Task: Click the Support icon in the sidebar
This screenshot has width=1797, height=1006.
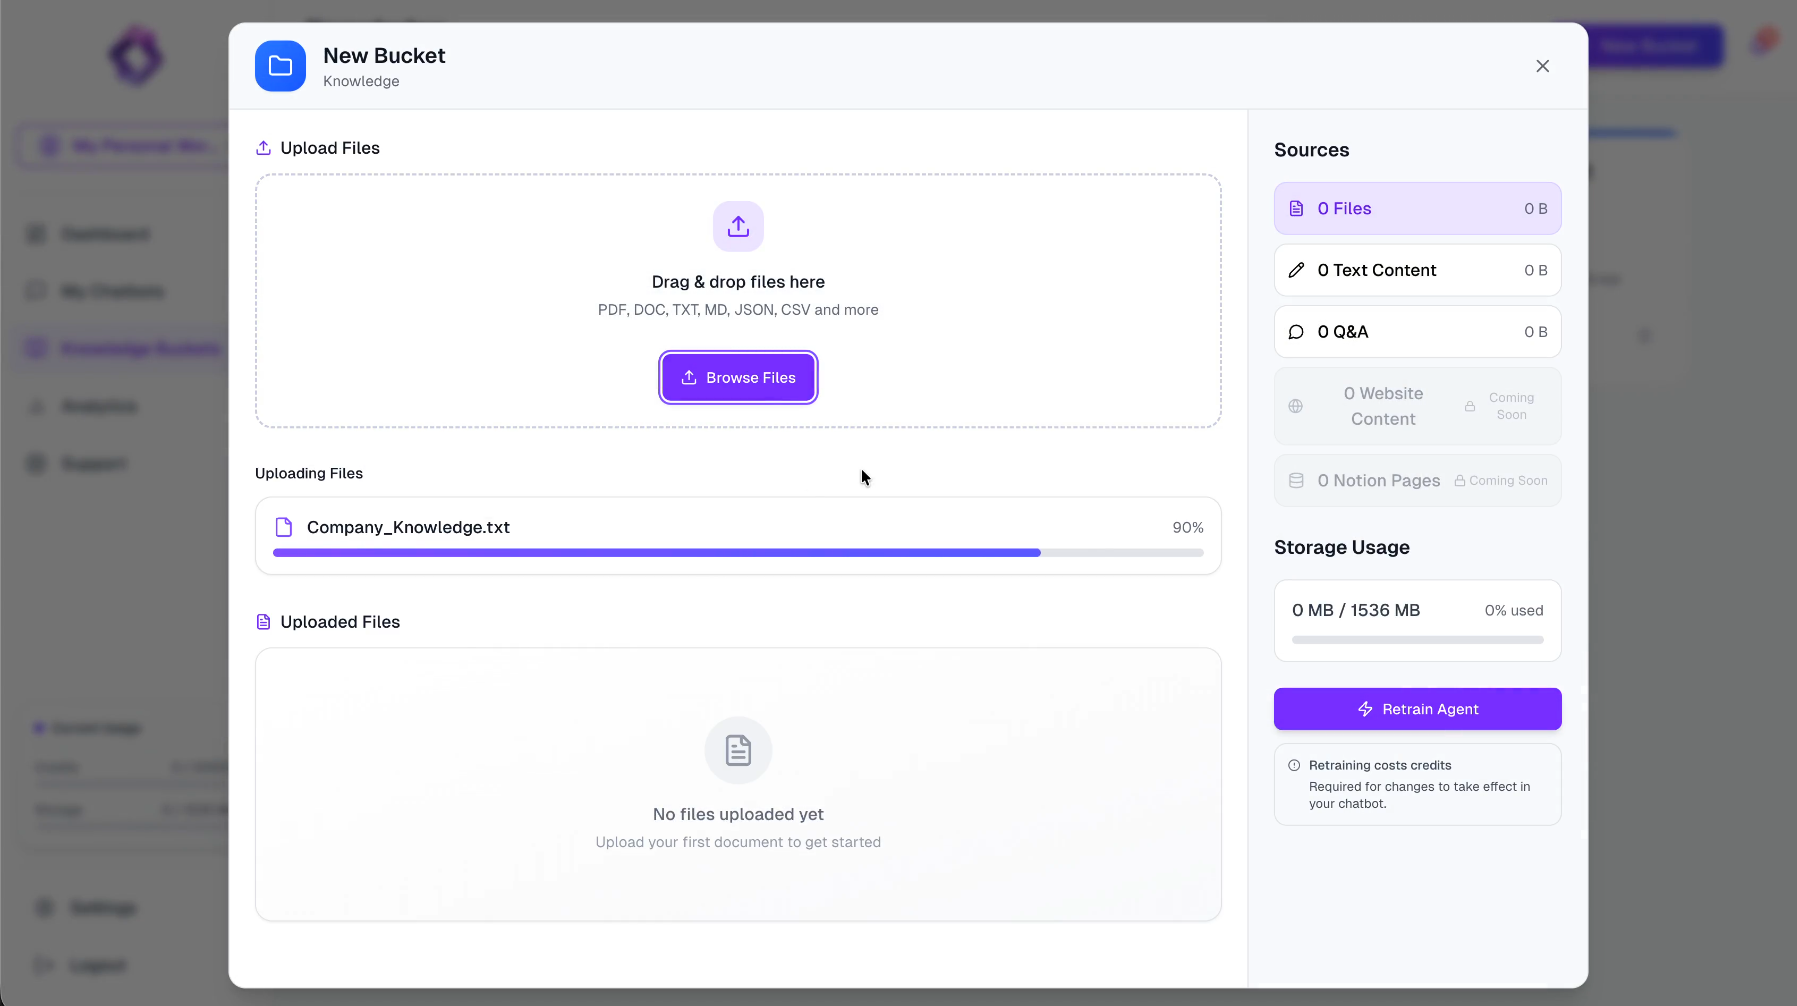Action: 36,463
